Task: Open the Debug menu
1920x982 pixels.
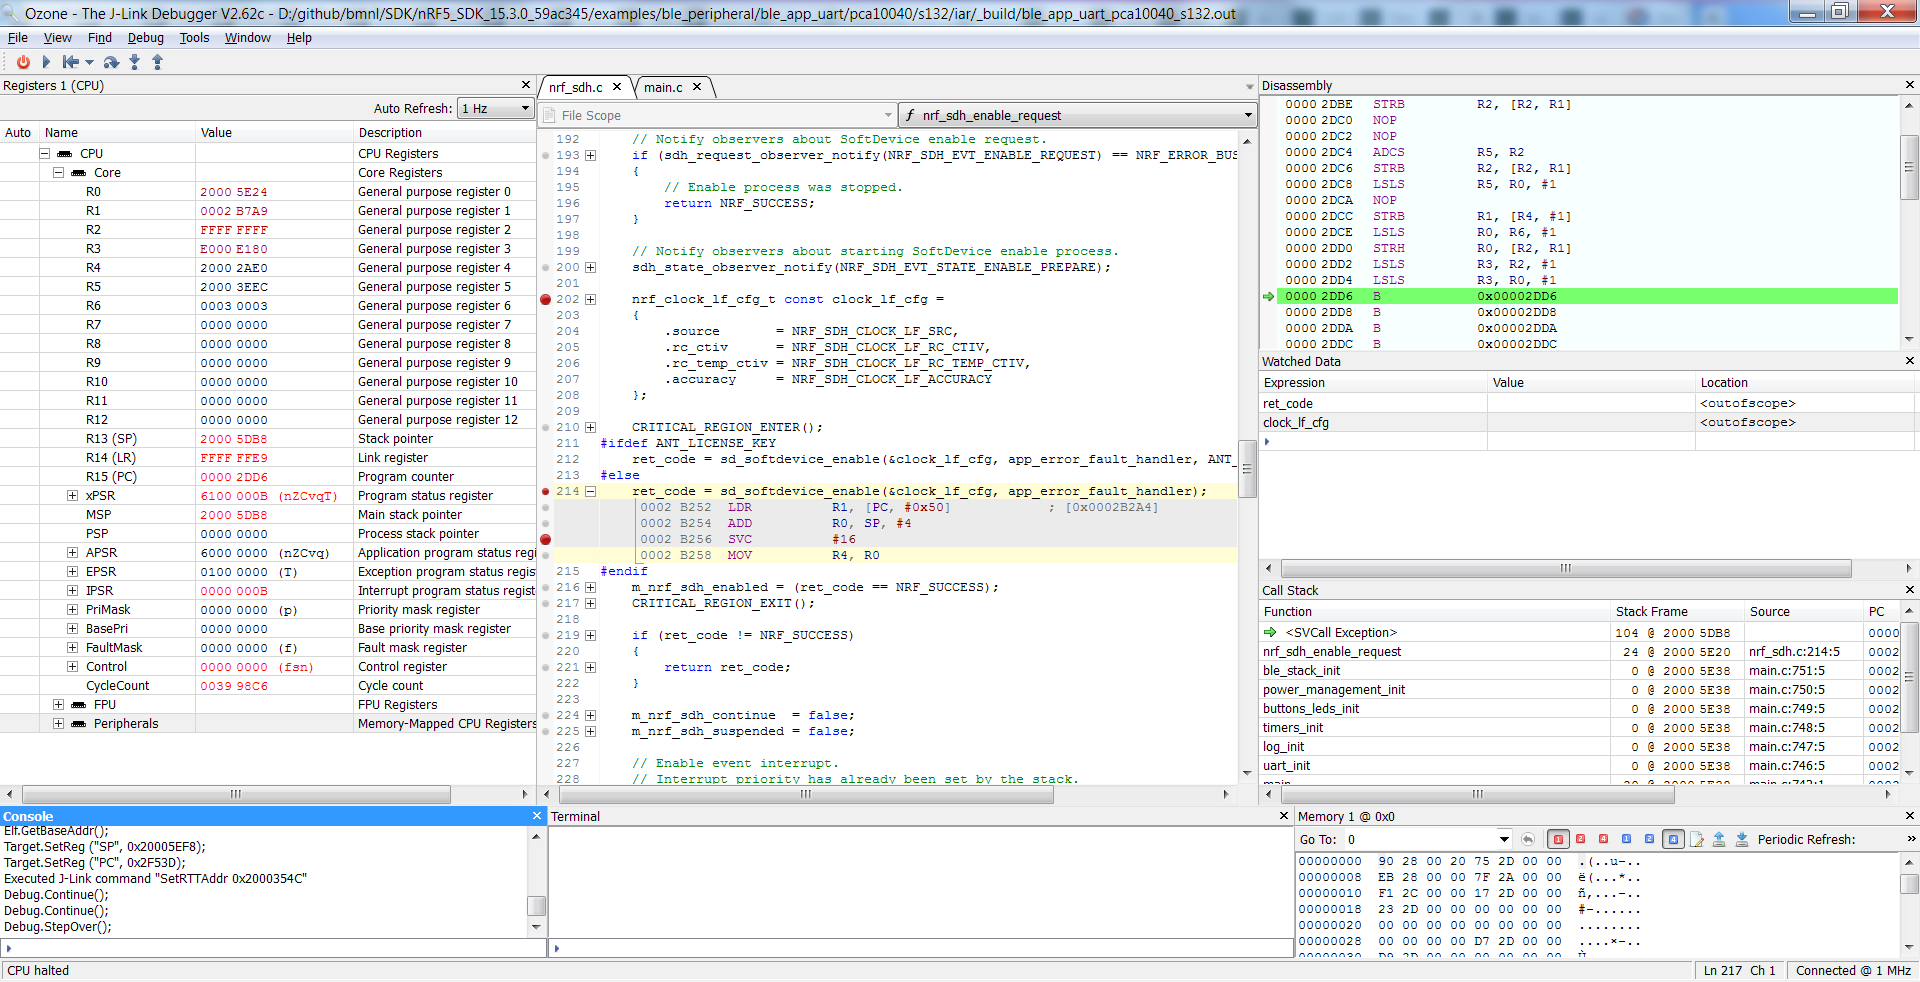Action: click(146, 38)
